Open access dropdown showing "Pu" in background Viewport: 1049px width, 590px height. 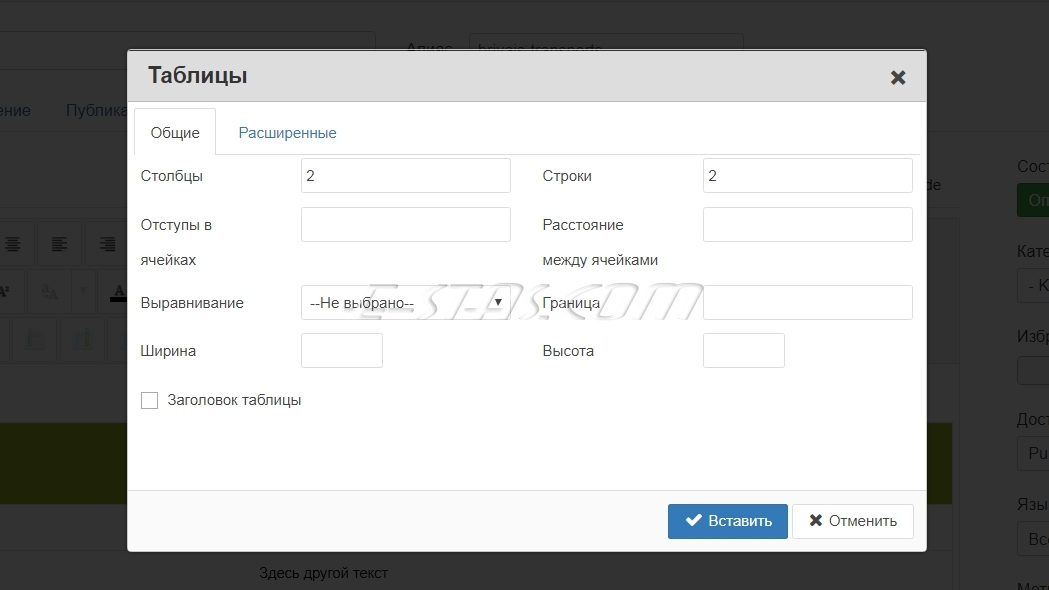tap(1033, 454)
